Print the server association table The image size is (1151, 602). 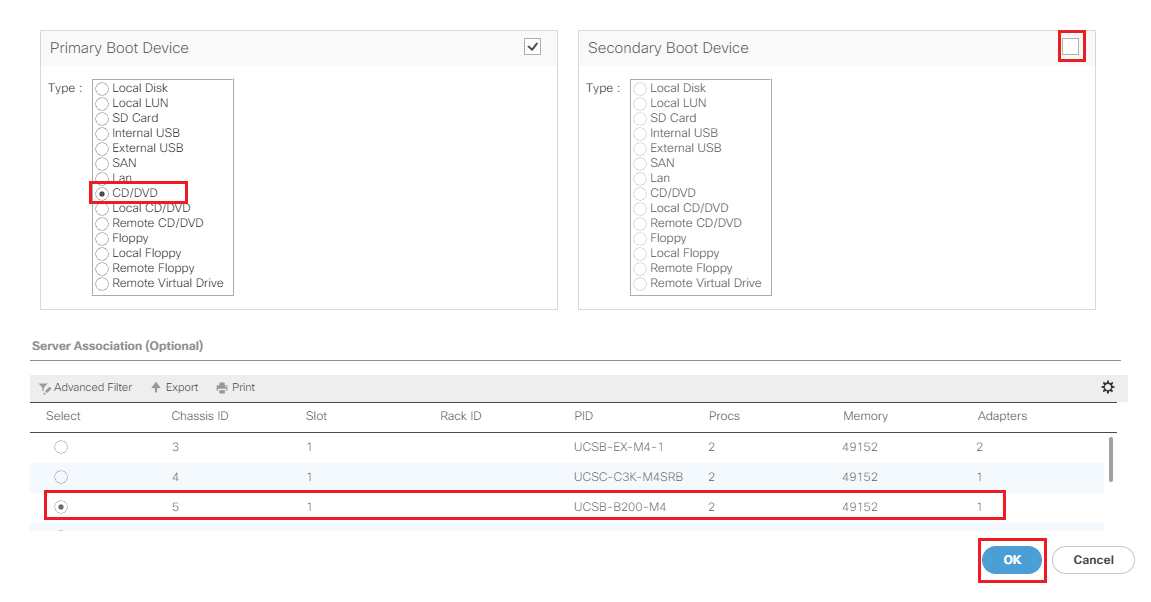pos(236,388)
